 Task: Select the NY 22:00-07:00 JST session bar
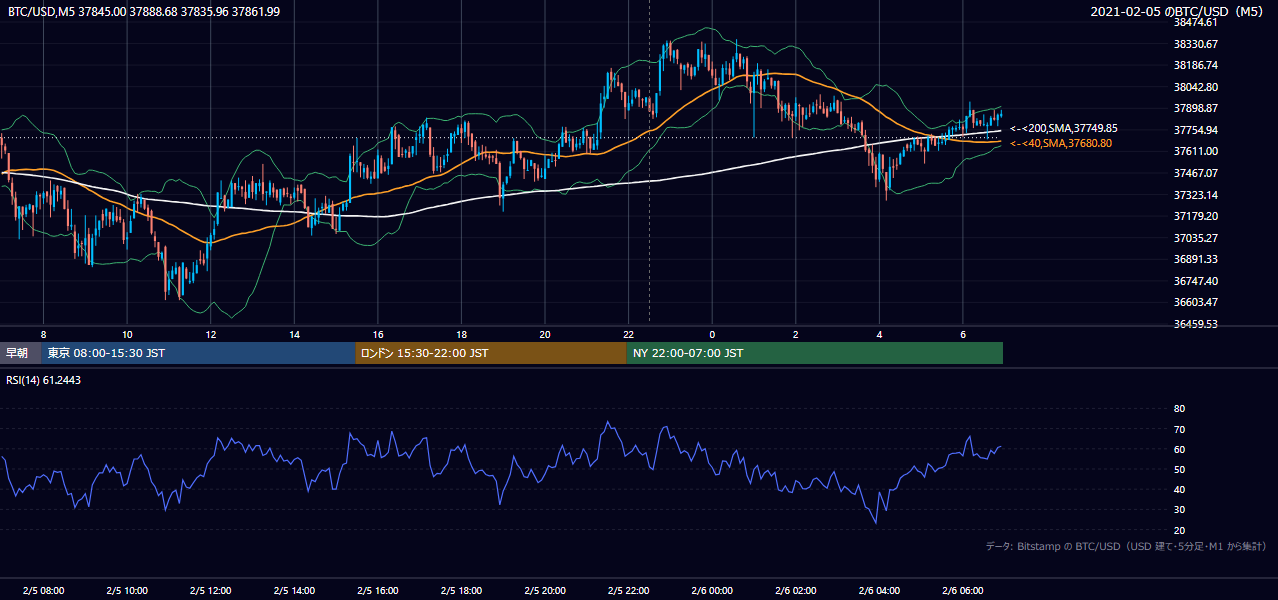(x=815, y=353)
